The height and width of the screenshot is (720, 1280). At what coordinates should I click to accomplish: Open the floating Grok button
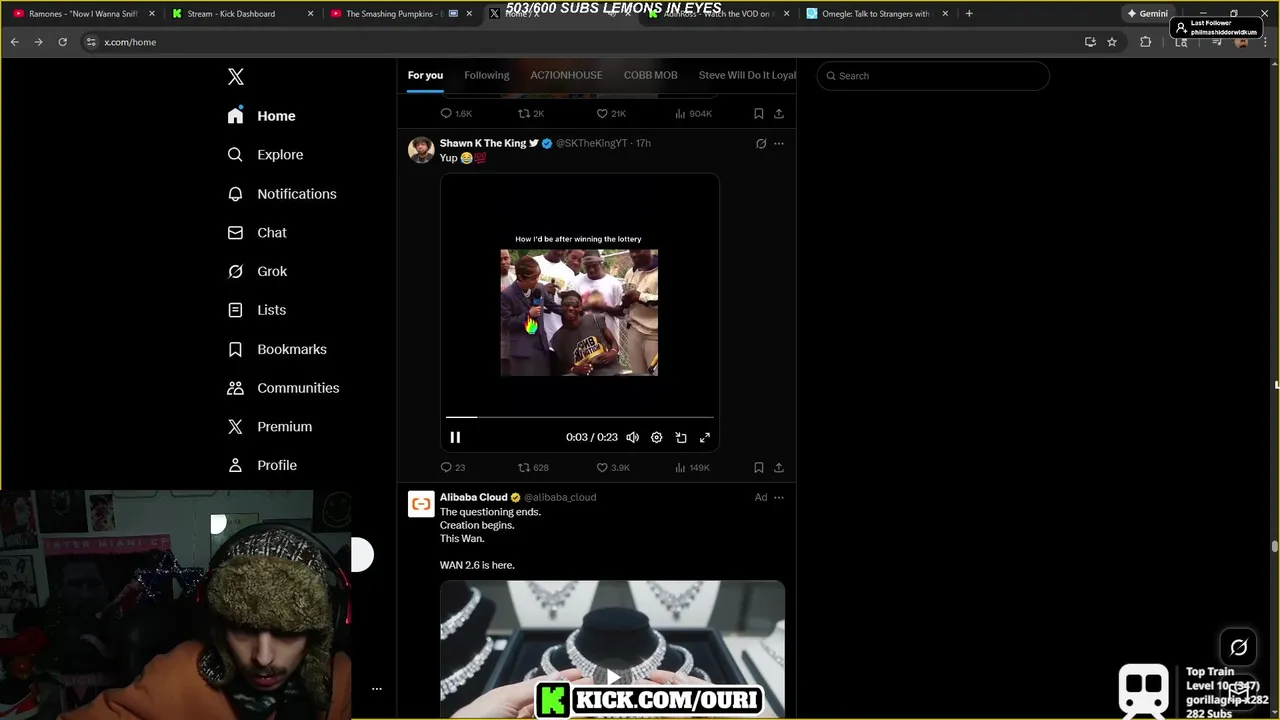point(1238,647)
